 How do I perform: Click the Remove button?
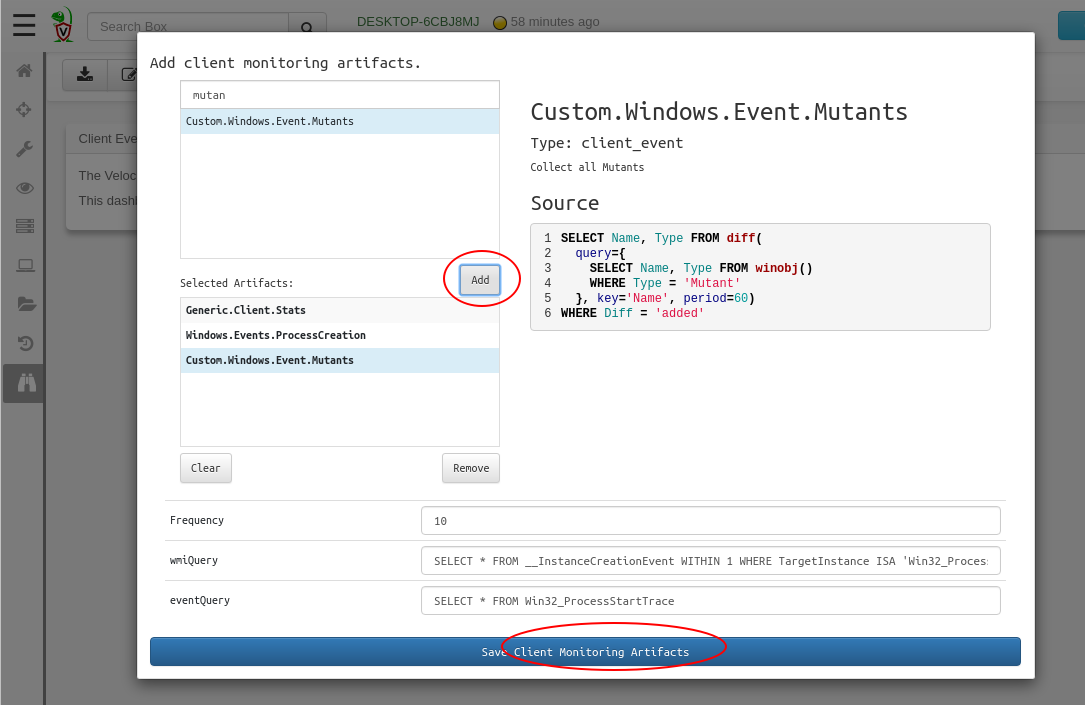click(470, 468)
